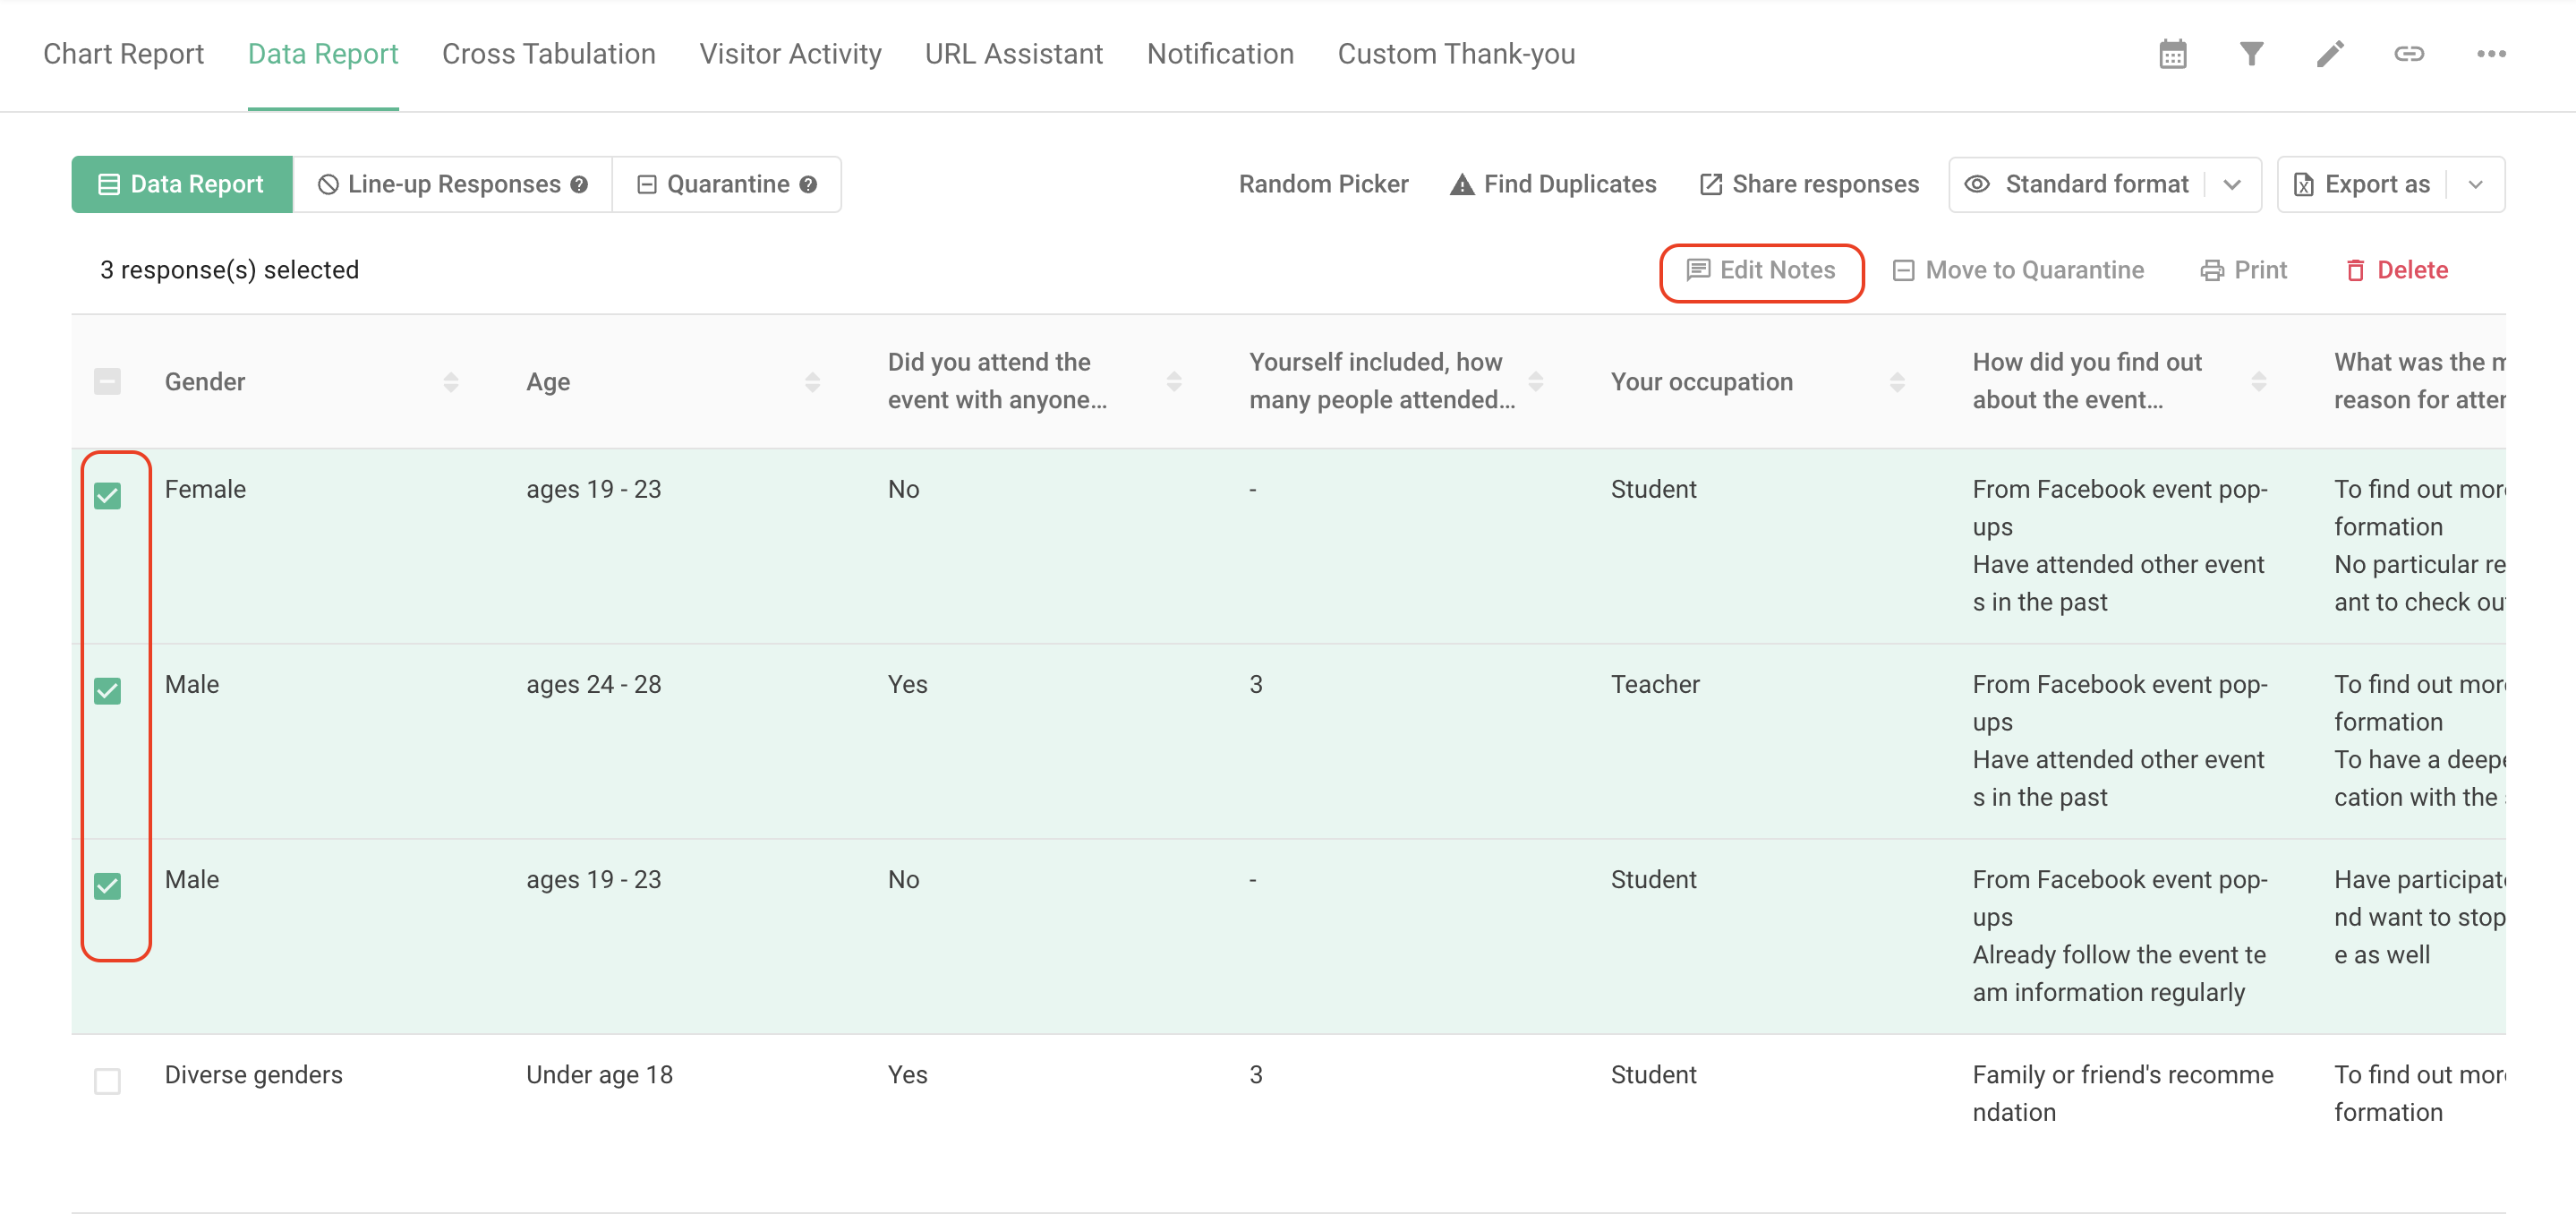Click the 'Female' gender cell
The height and width of the screenshot is (1214, 2576).
coord(205,490)
